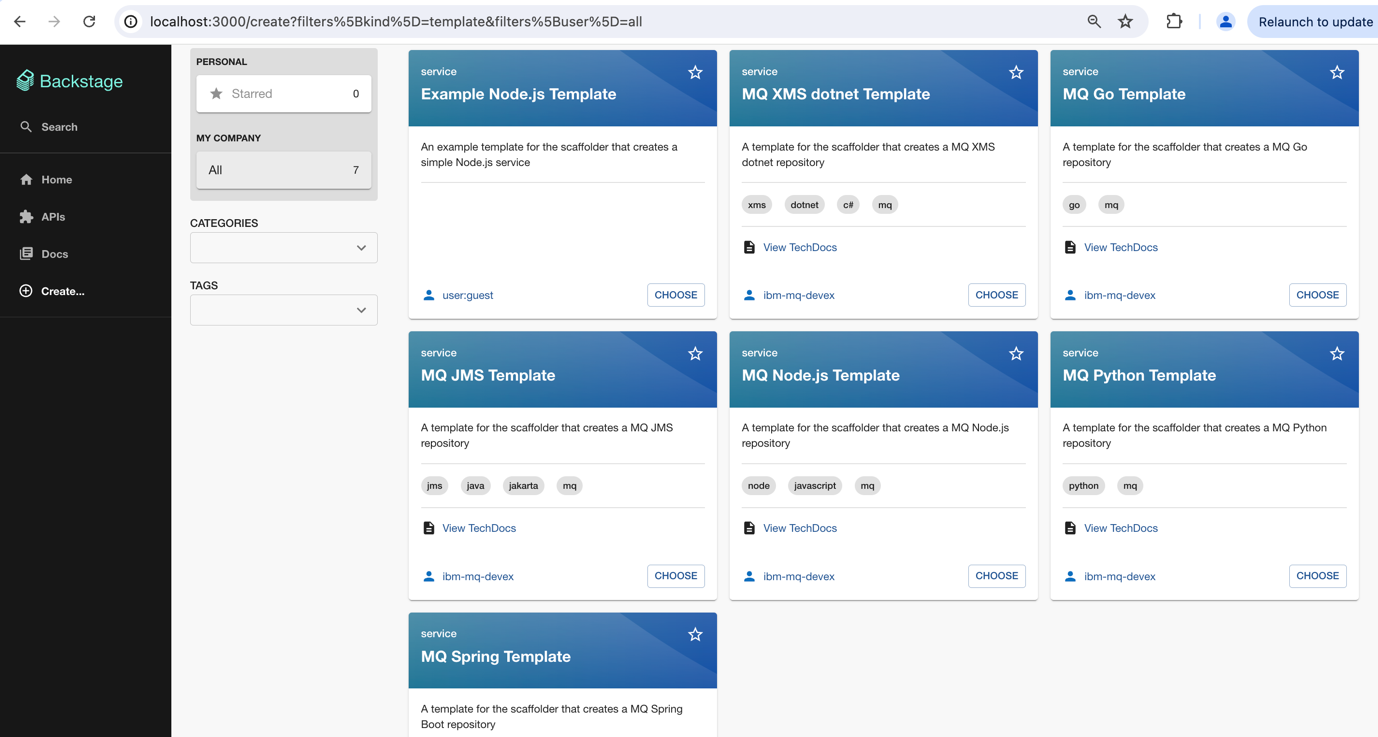
Task: Click the go tag chip
Action: [x=1075, y=205]
